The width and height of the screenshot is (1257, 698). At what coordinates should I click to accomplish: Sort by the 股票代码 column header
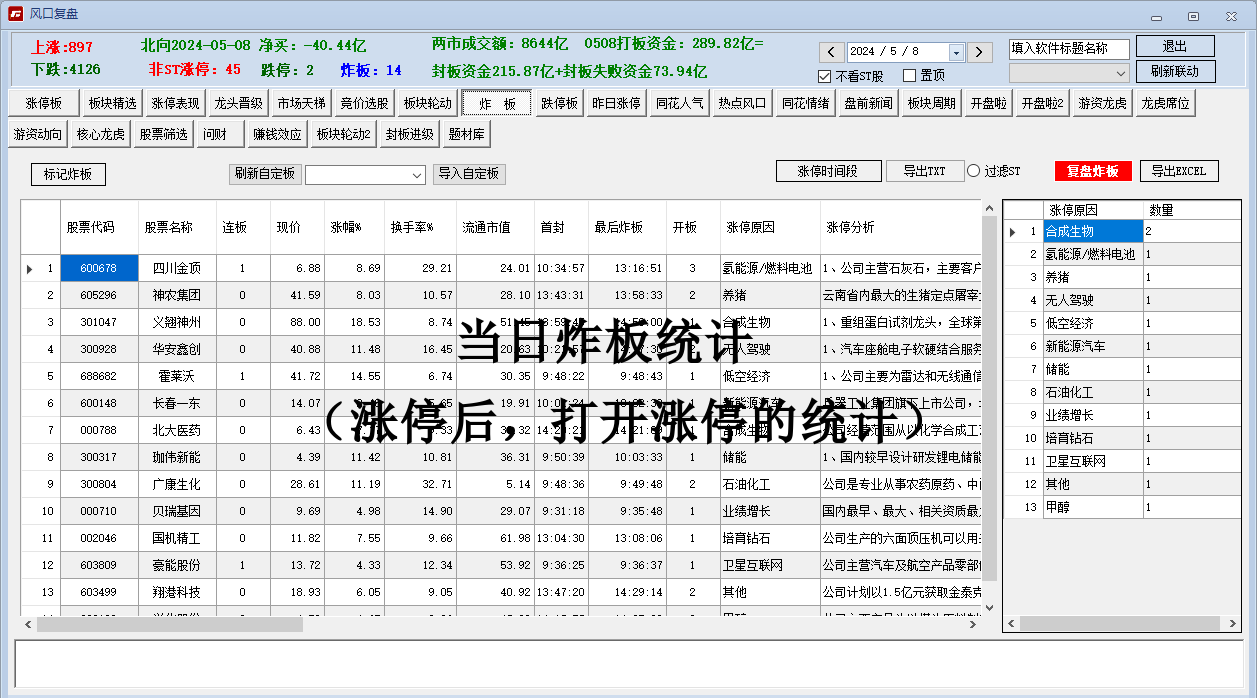tap(98, 227)
